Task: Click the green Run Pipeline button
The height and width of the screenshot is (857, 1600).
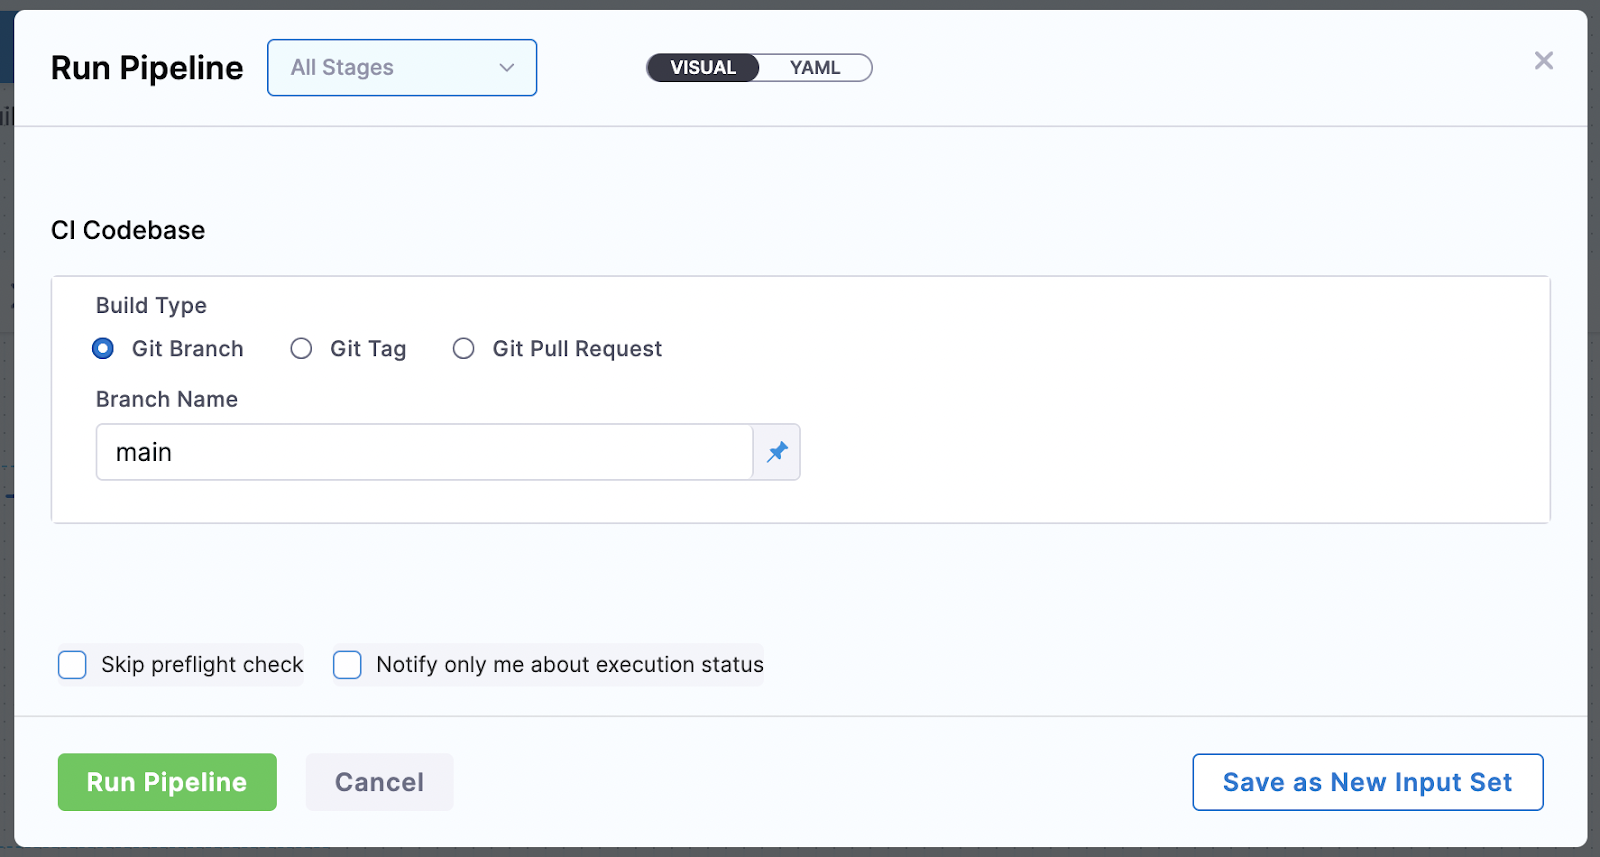Action: pyautogui.click(x=167, y=782)
